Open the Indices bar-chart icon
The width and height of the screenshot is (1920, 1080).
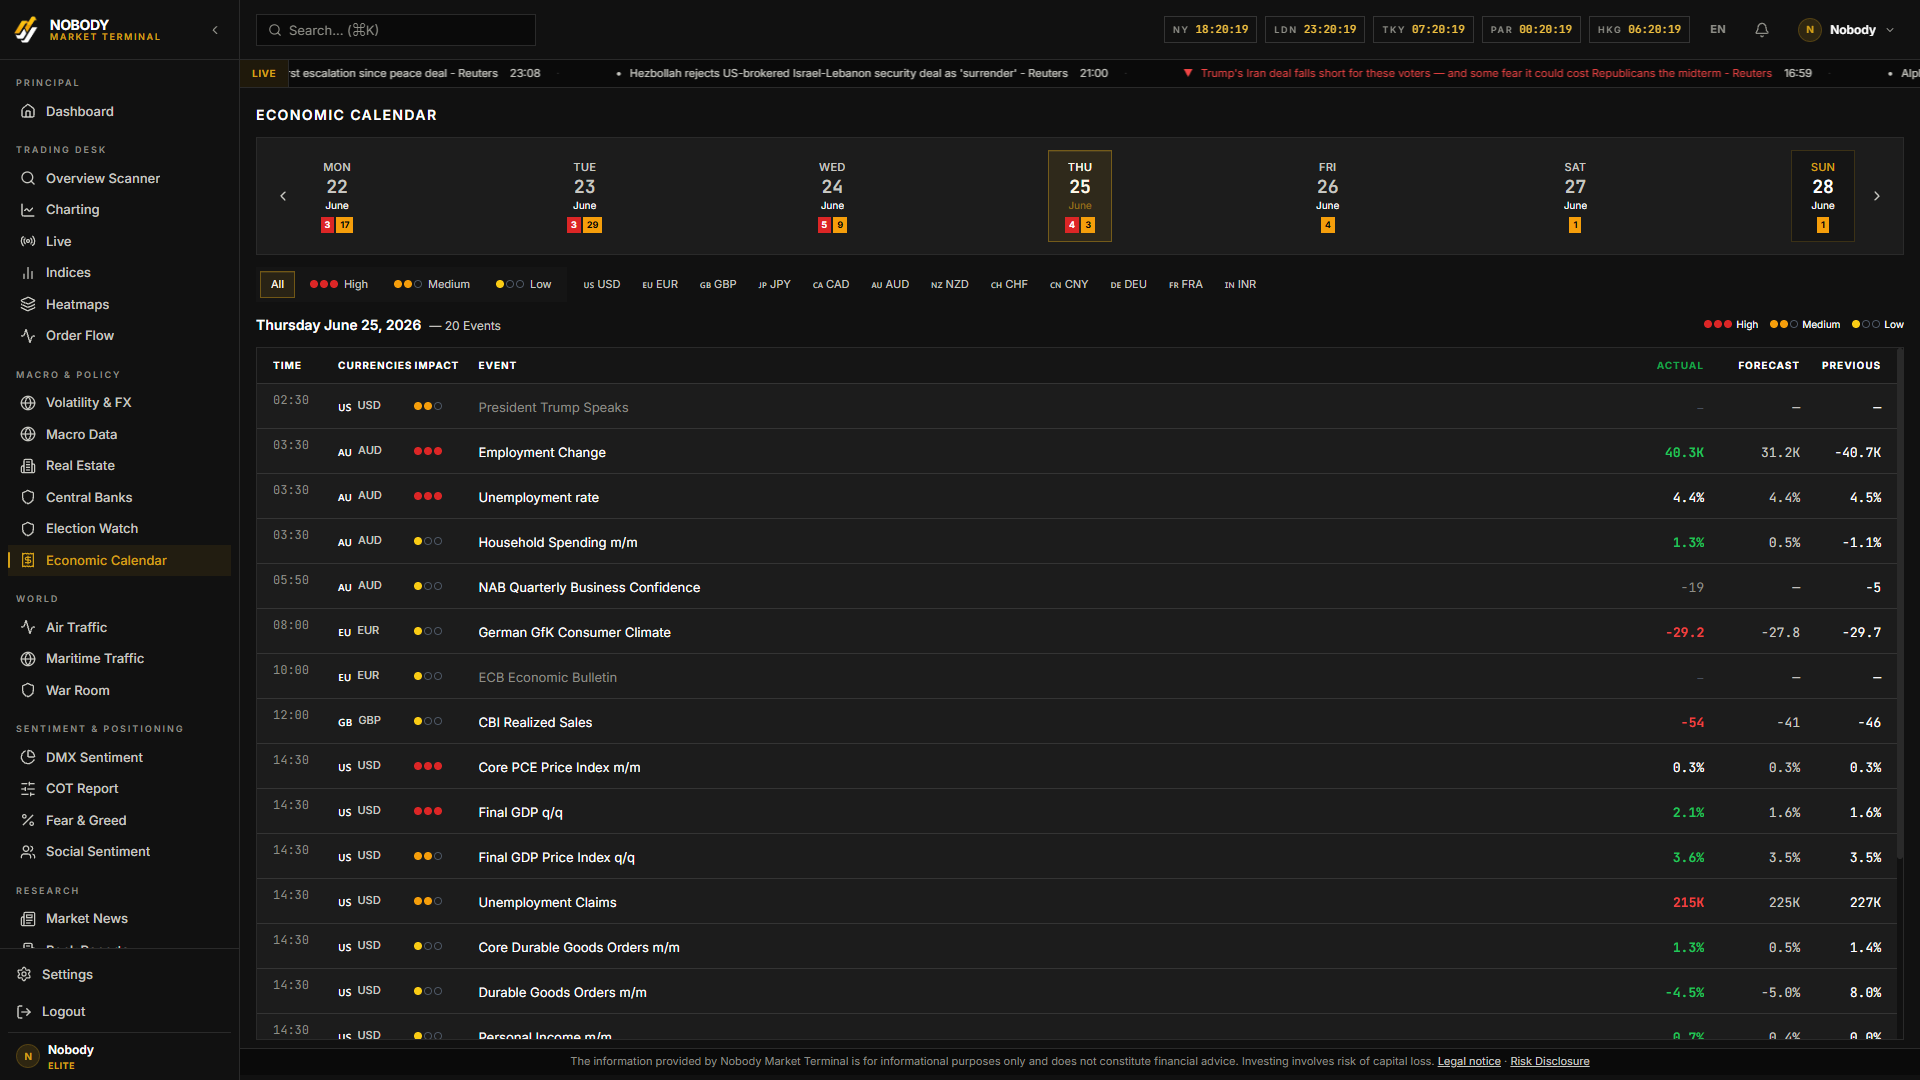[28, 273]
